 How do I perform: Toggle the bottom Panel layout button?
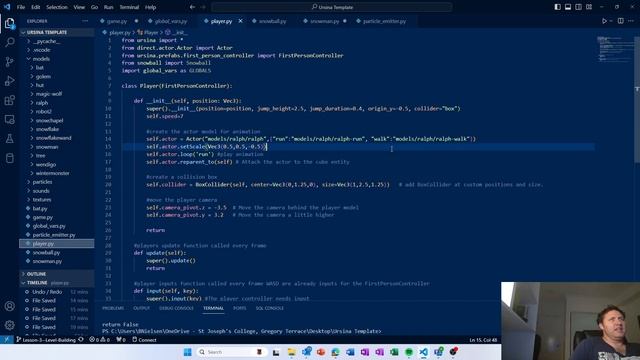tap(568, 7)
